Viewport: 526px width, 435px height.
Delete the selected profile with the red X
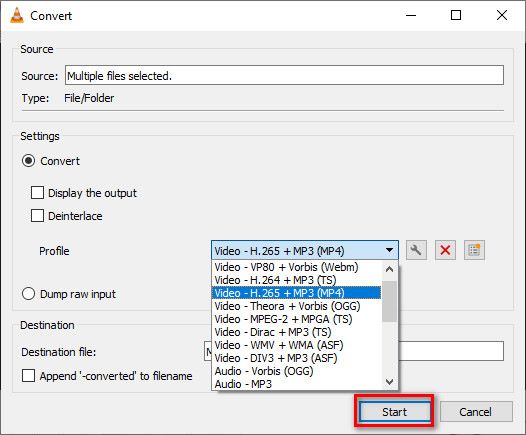point(445,250)
